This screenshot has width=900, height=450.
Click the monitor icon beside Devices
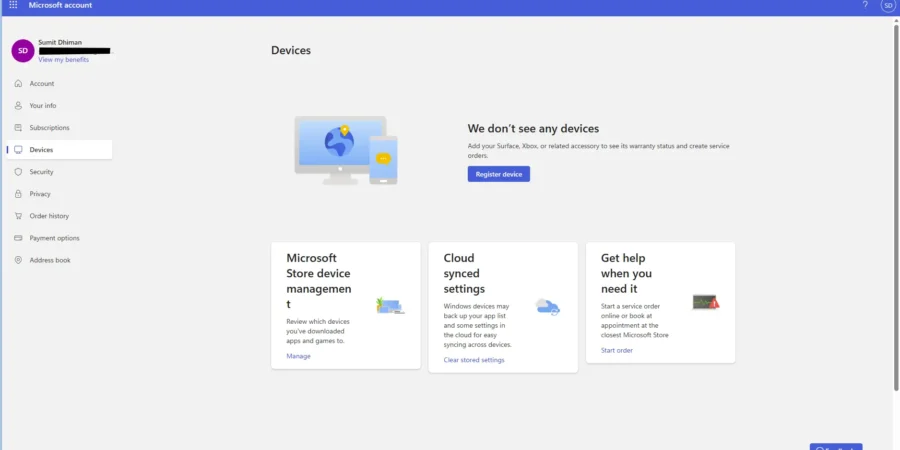pos(18,150)
